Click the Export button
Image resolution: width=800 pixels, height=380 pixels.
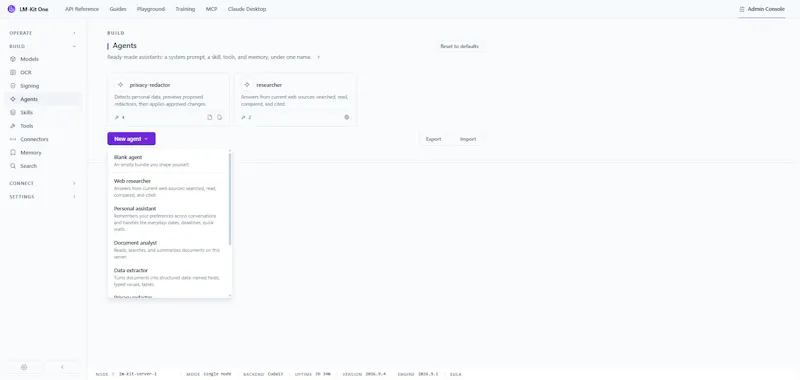434,139
